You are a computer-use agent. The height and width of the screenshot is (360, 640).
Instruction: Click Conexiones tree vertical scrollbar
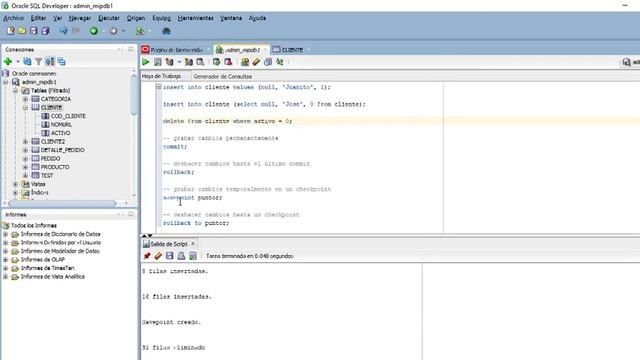(x=134, y=96)
